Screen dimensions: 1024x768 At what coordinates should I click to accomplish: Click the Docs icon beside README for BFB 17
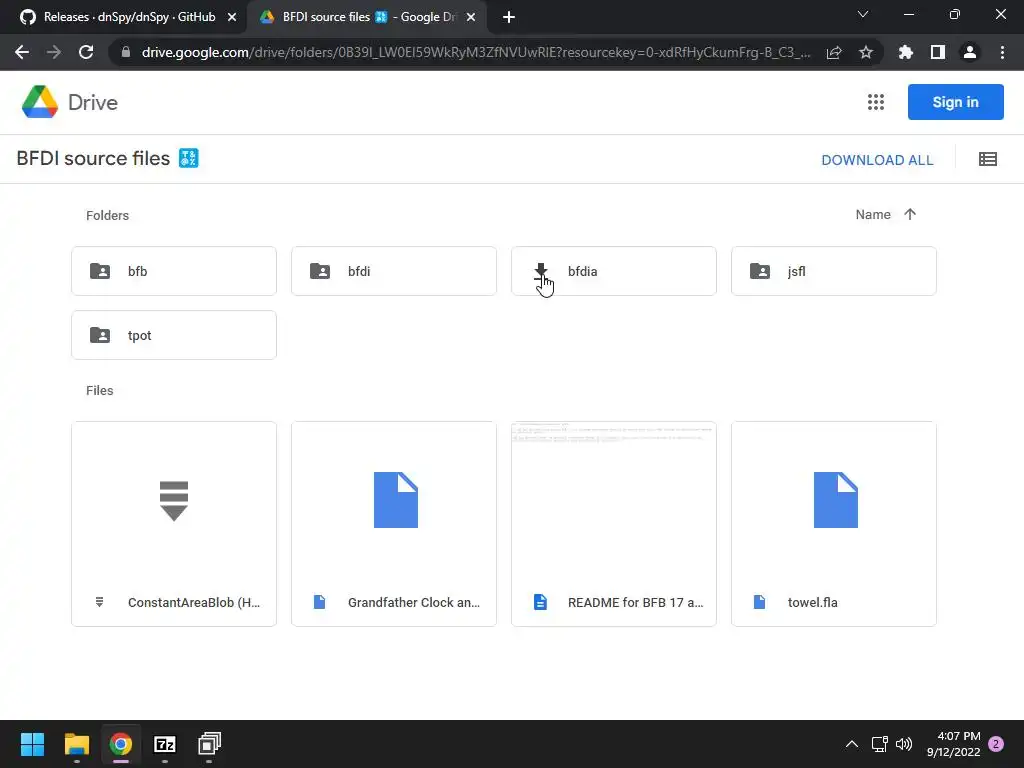click(540, 602)
